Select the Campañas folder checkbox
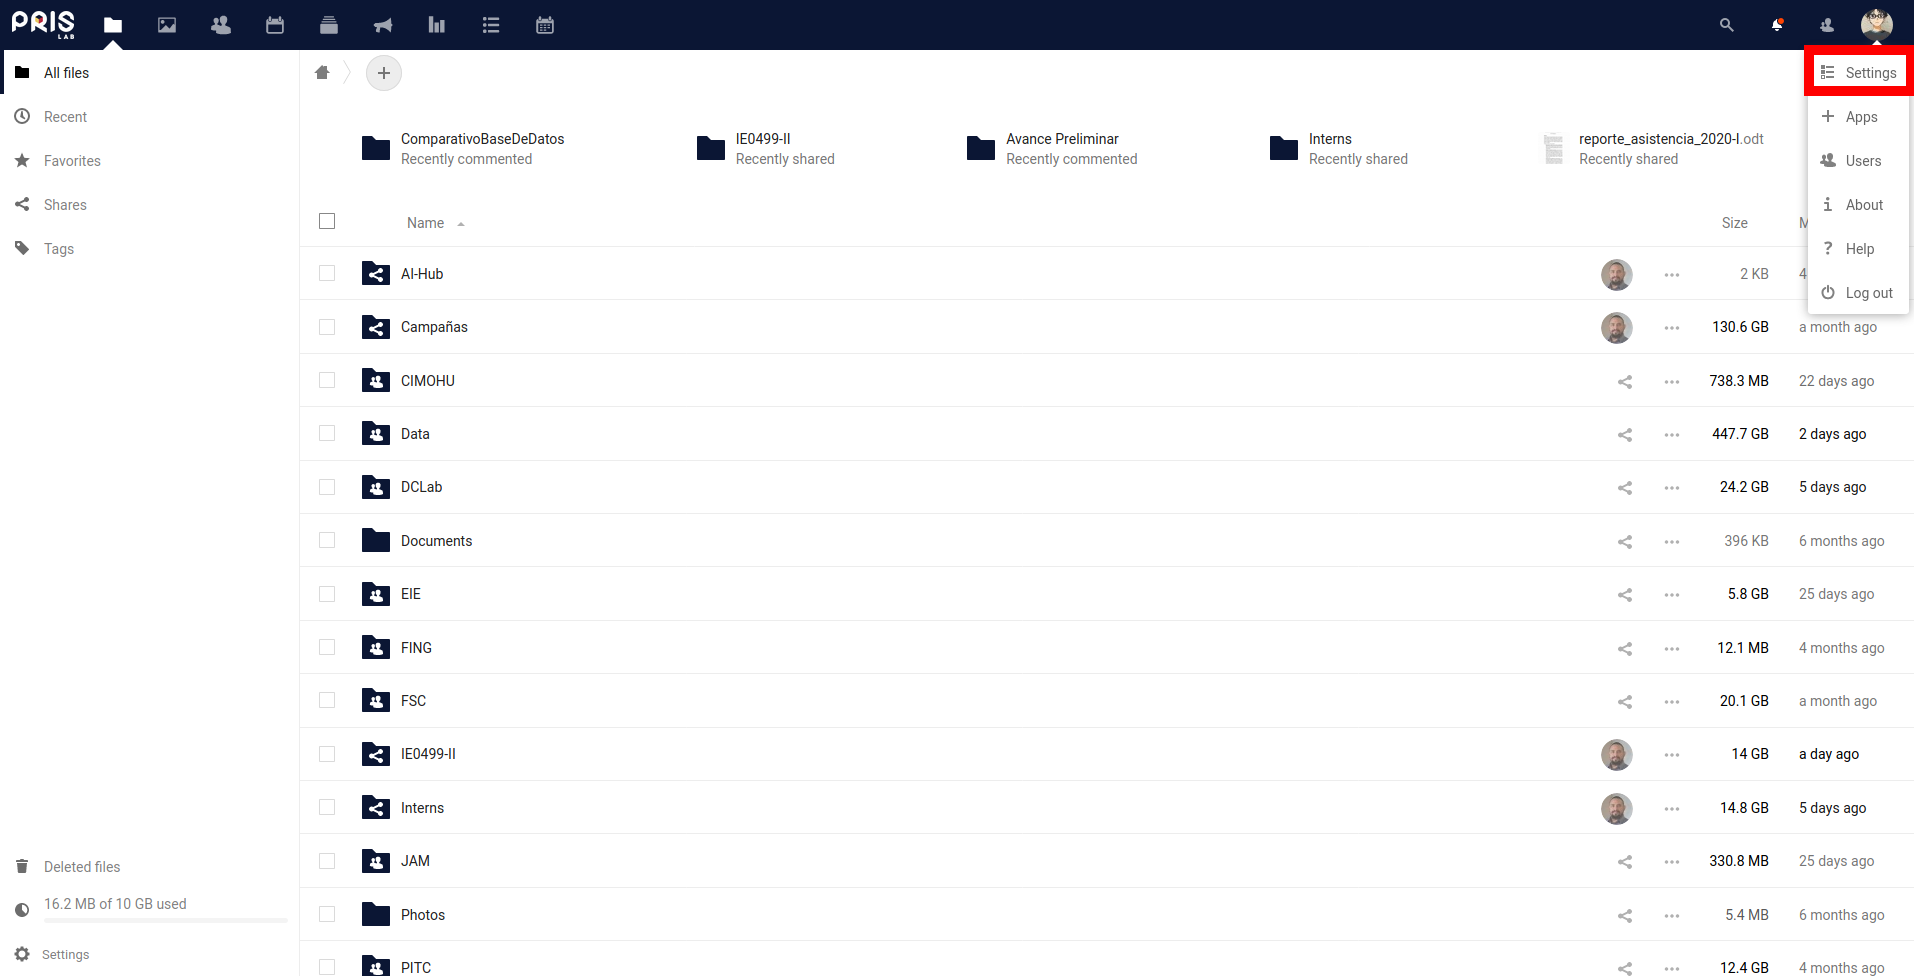This screenshot has width=1914, height=976. 327,327
